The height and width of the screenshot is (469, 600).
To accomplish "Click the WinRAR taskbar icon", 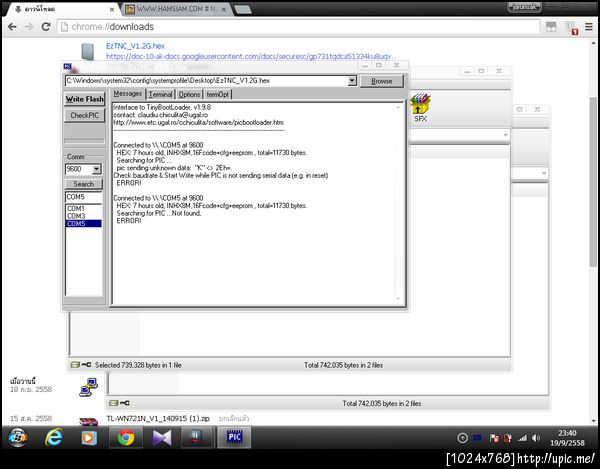I will pos(197,438).
